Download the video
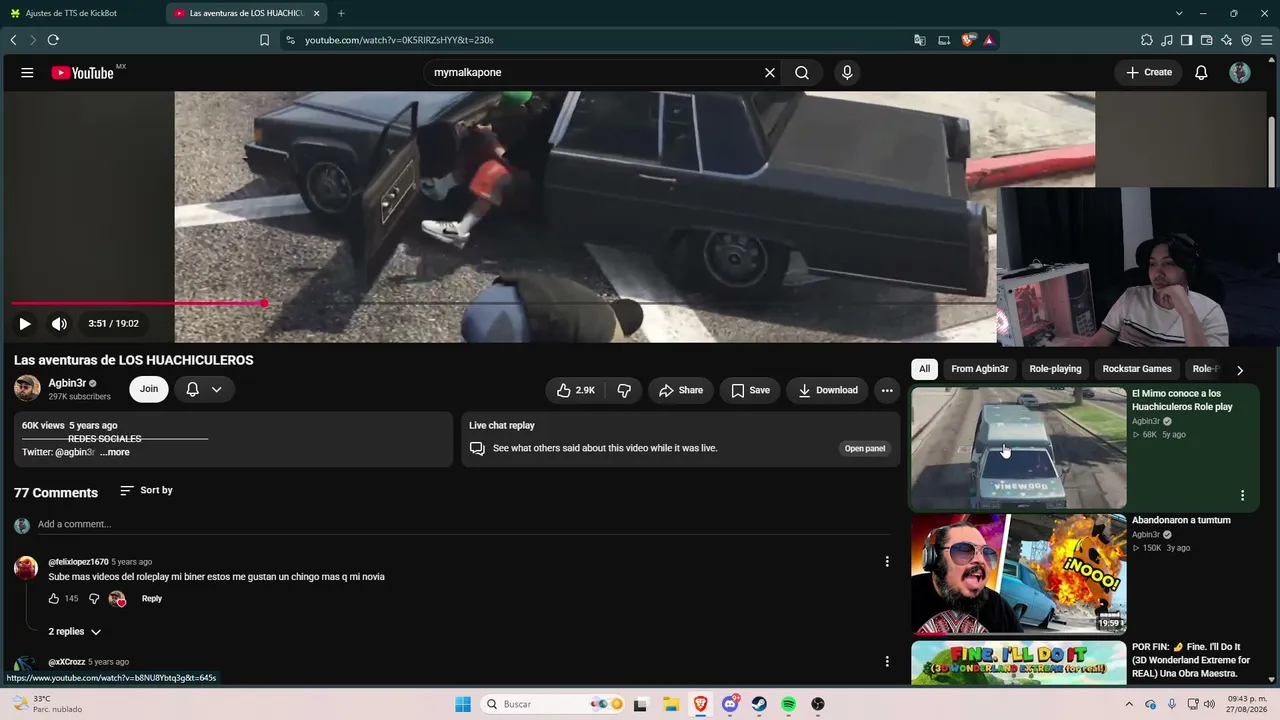The image size is (1280, 720). (828, 390)
